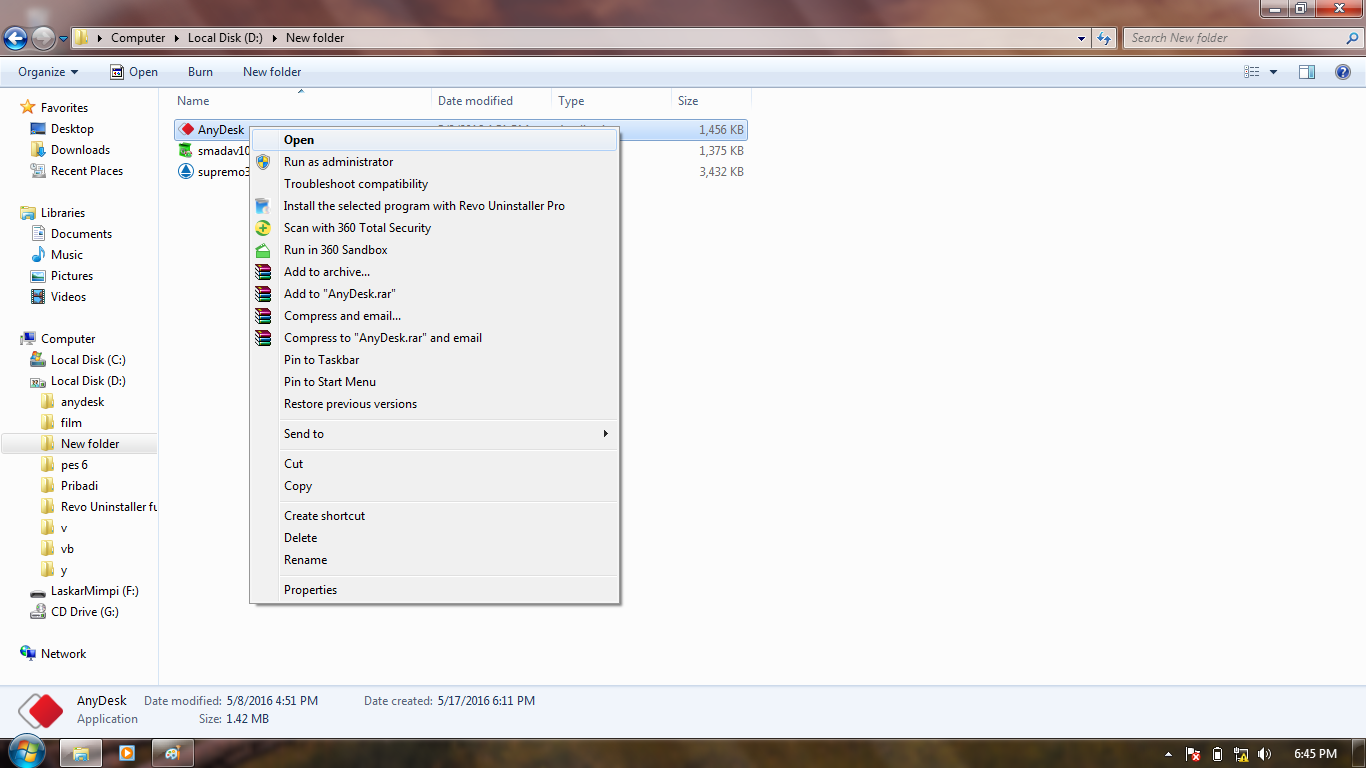Select Local Disk (C:) in navigation pane
This screenshot has width=1366, height=768.
tap(88, 360)
